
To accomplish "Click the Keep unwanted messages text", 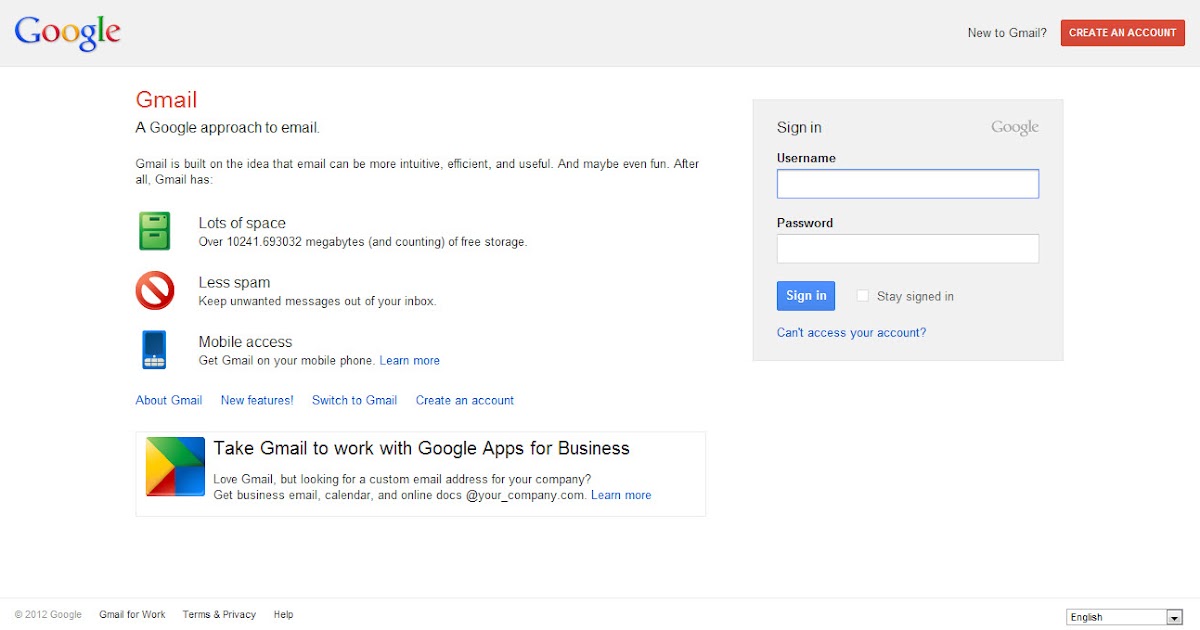I will [x=318, y=301].
